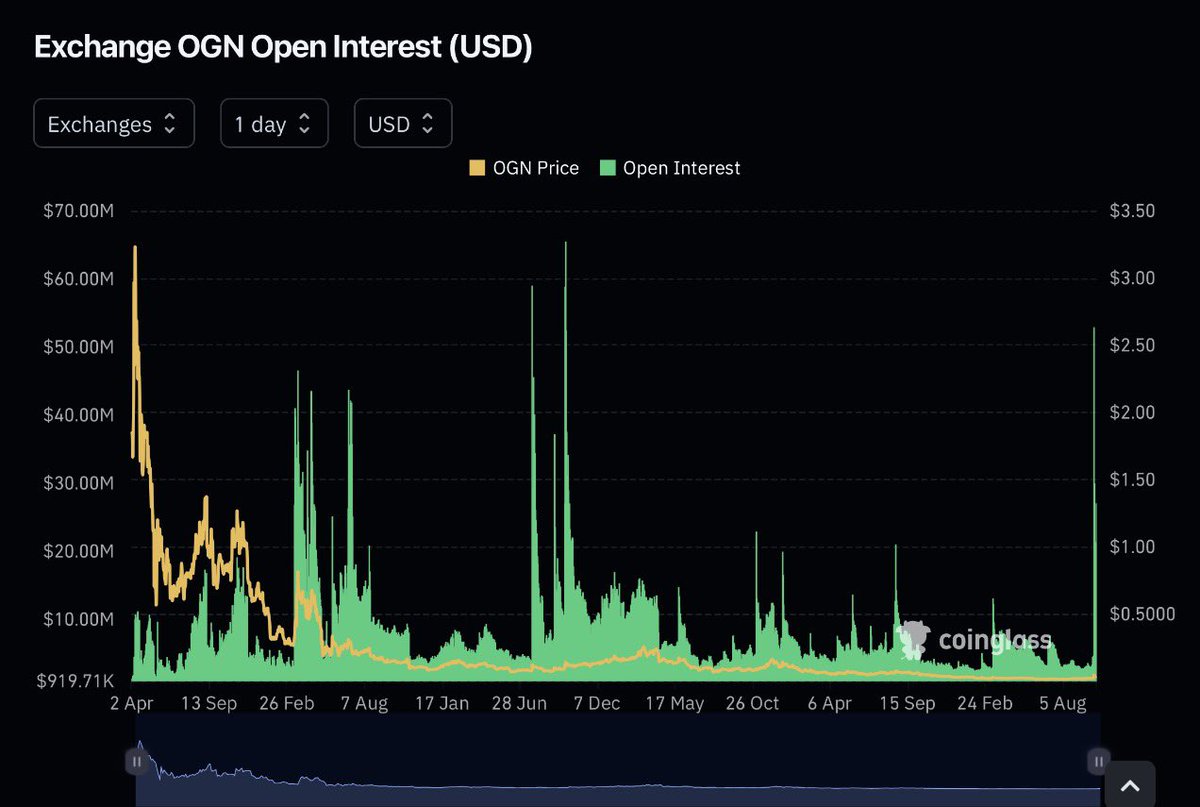Image resolution: width=1200 pixels, height=807 pixels.
Task: Click the 5 Aug date label
Action: [x=1062, y=704]
